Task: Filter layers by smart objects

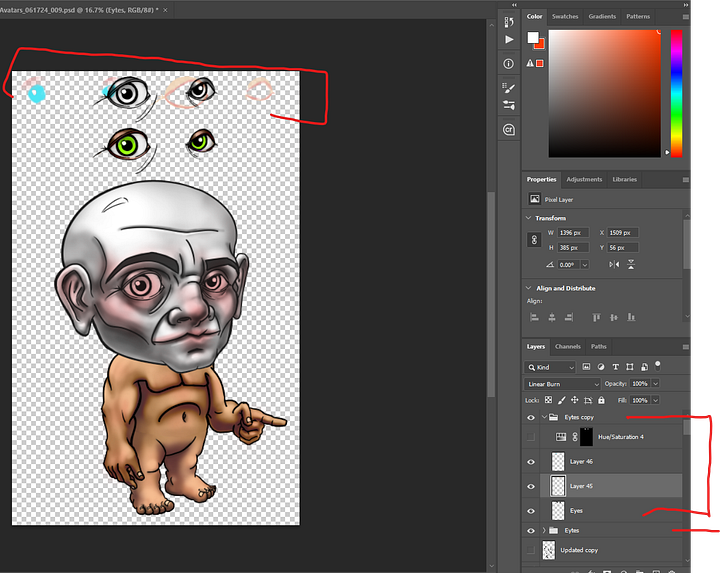Action: (644, 367)
